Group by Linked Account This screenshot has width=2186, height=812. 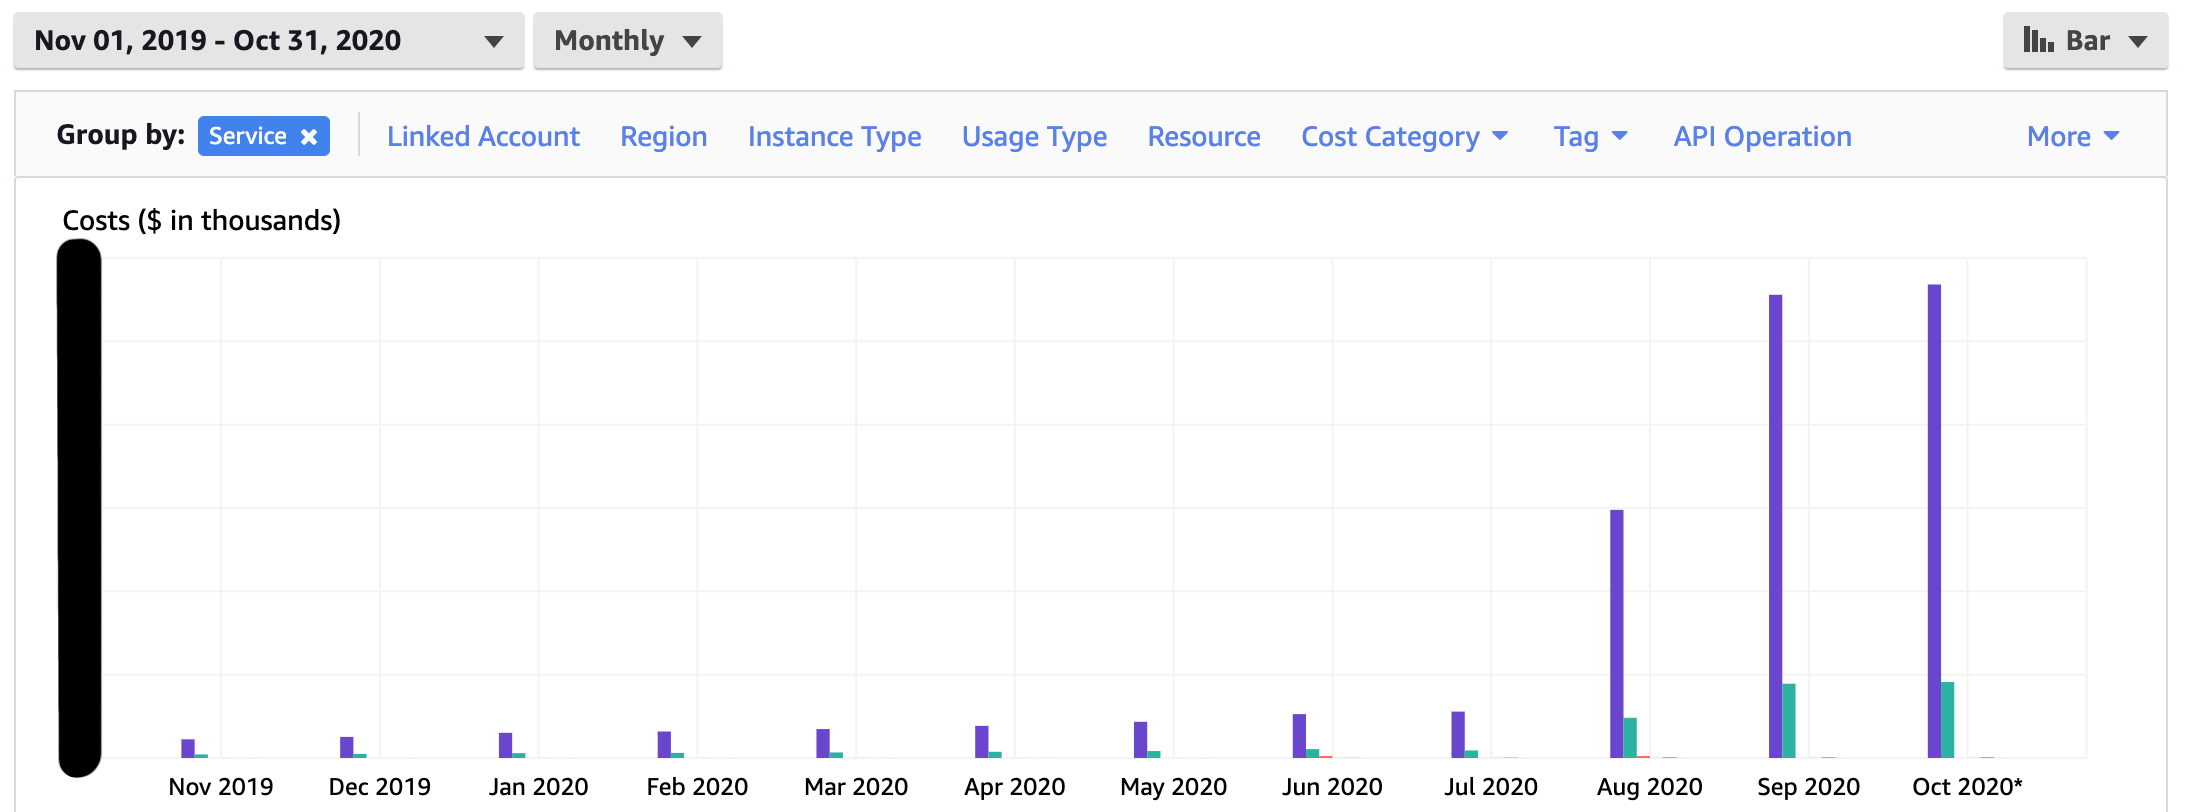click(x=483, y=137)
